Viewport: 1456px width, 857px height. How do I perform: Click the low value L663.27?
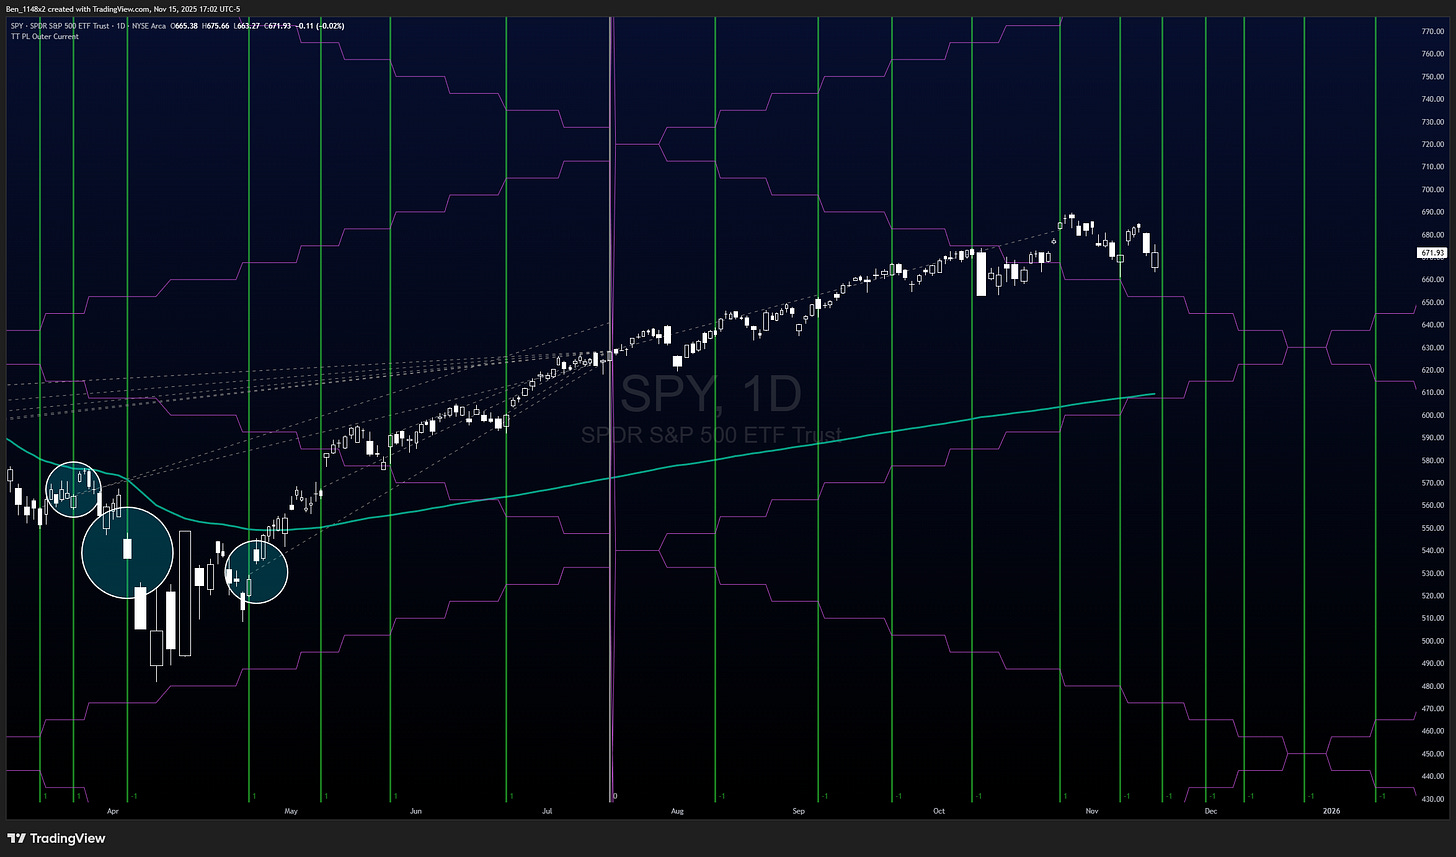pyautogui.click(x=247, y=26)
